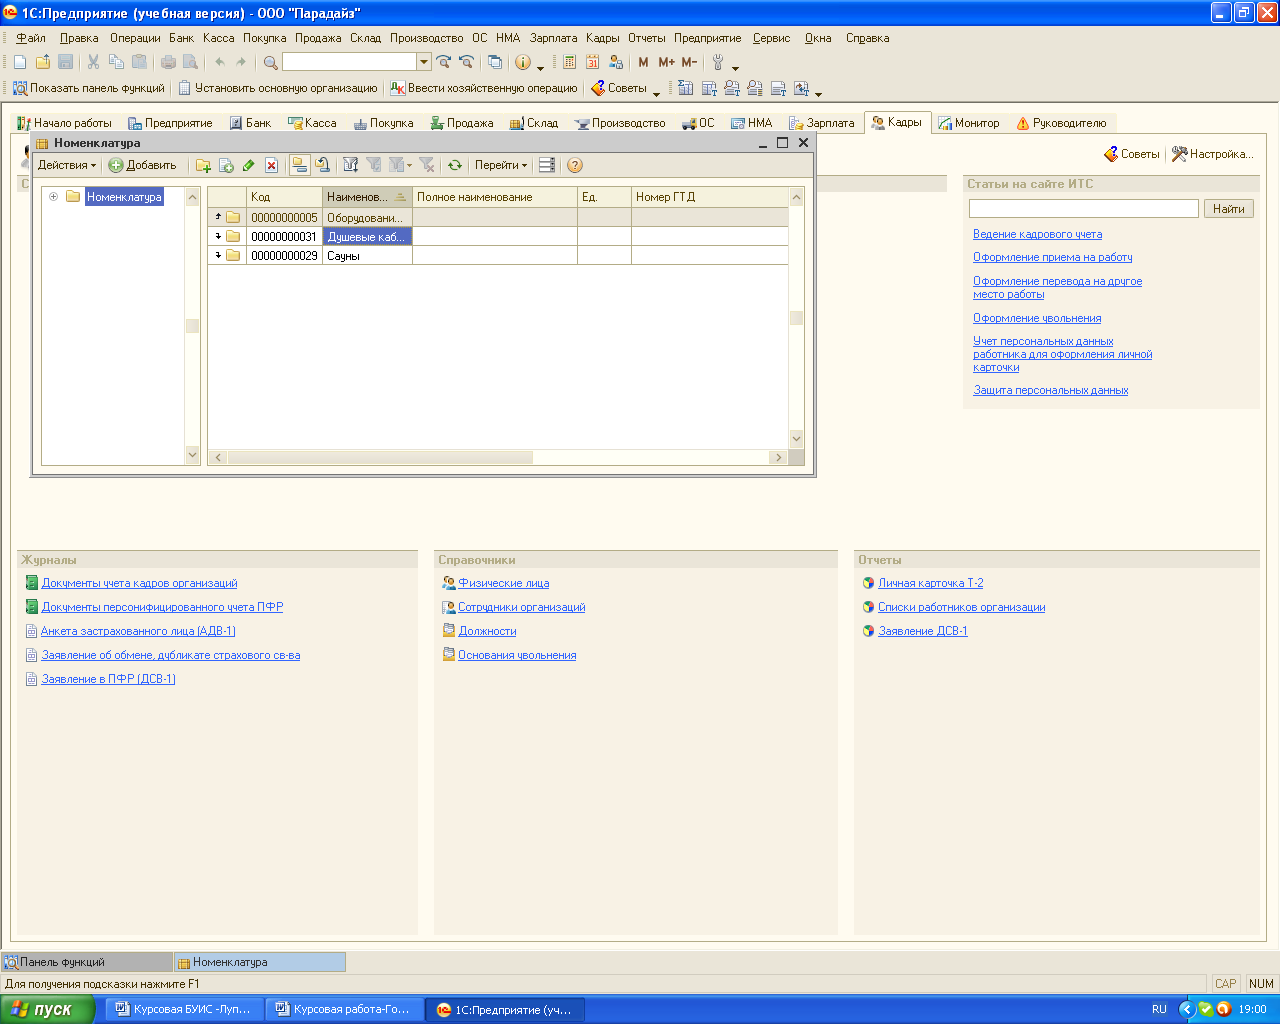Expand the search box dropdown arrow in toolbar
The height and width of the screenshot is (1024, 1280).
pos(424,62)
